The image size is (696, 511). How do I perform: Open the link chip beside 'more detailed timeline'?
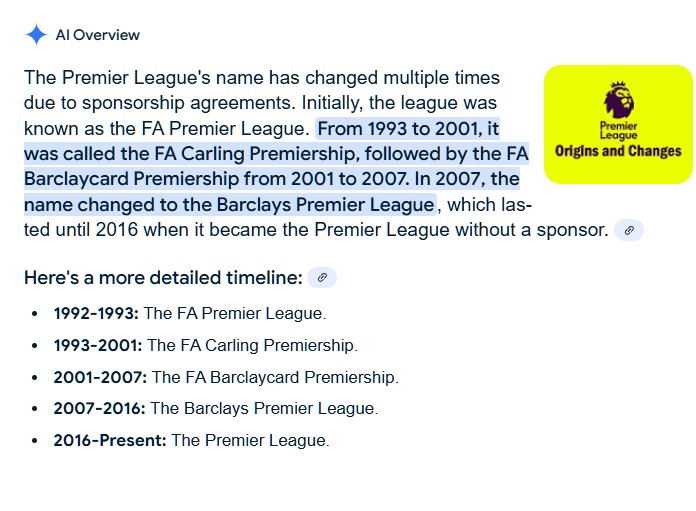[x=322, y=277]
